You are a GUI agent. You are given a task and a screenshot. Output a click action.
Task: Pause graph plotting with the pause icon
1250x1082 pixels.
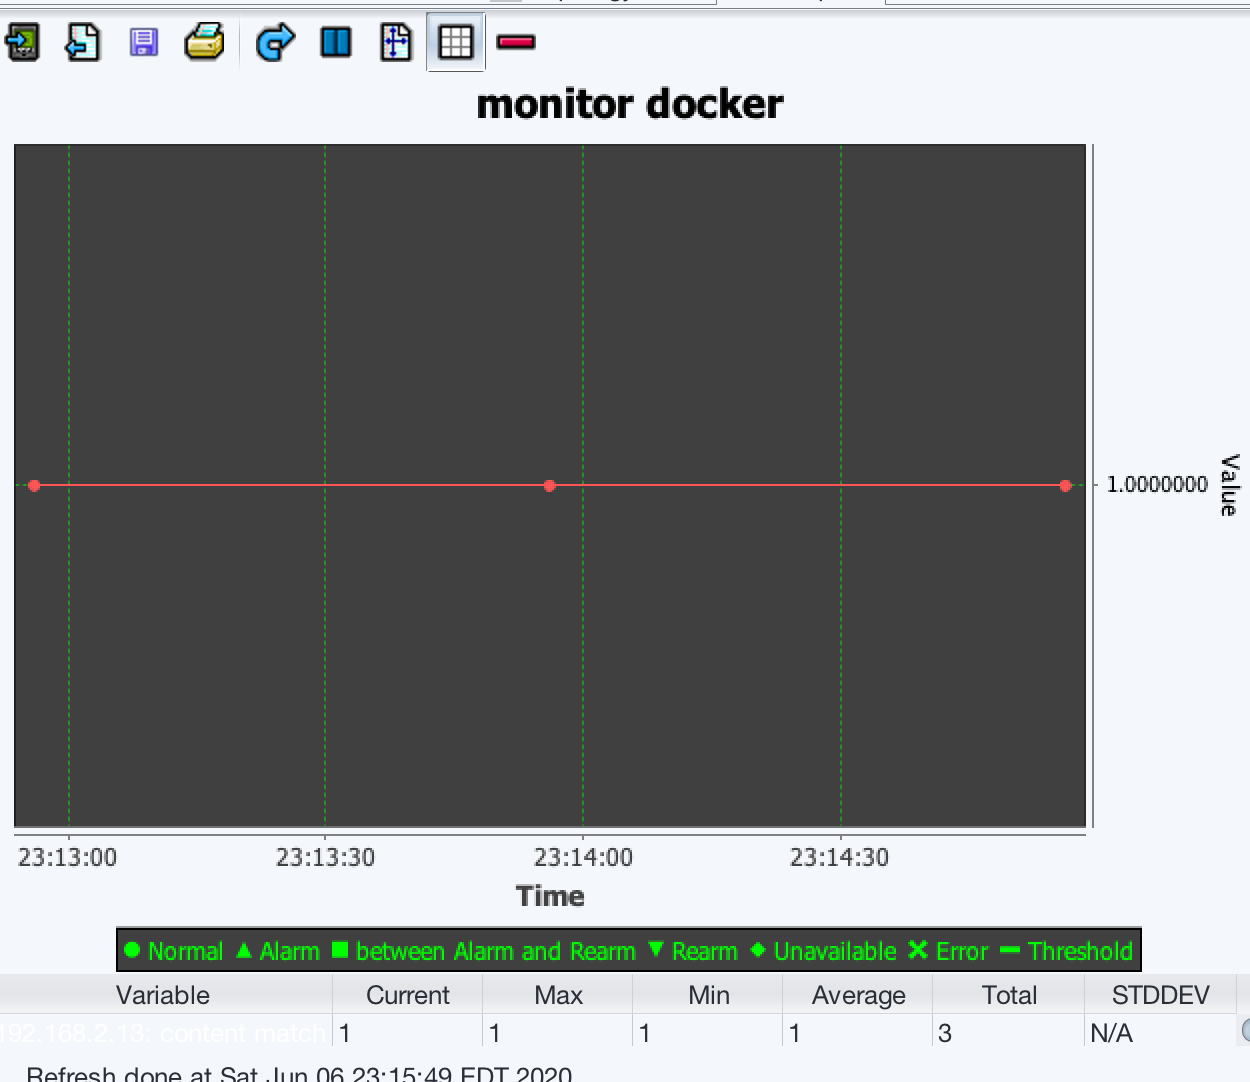336,43
